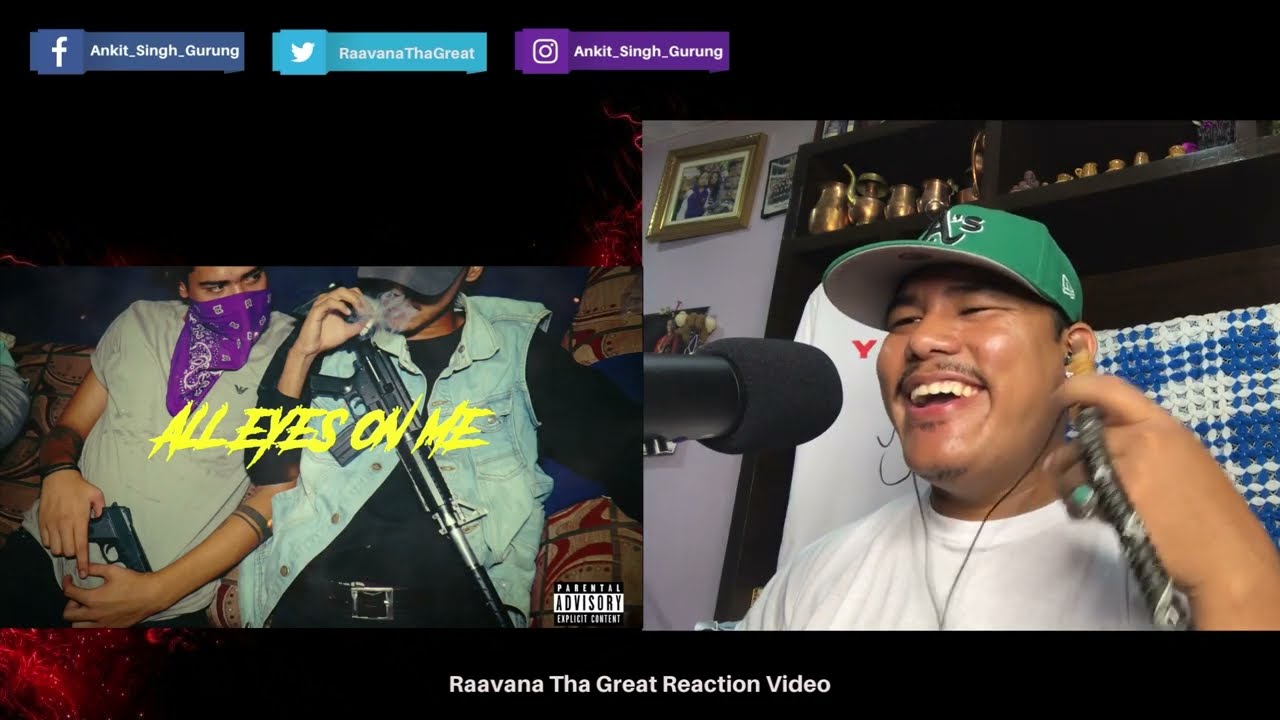This screenshot has width=1280, height=720.
Task: Click the Facebook logo icon
Action: [x=59, y=52]
